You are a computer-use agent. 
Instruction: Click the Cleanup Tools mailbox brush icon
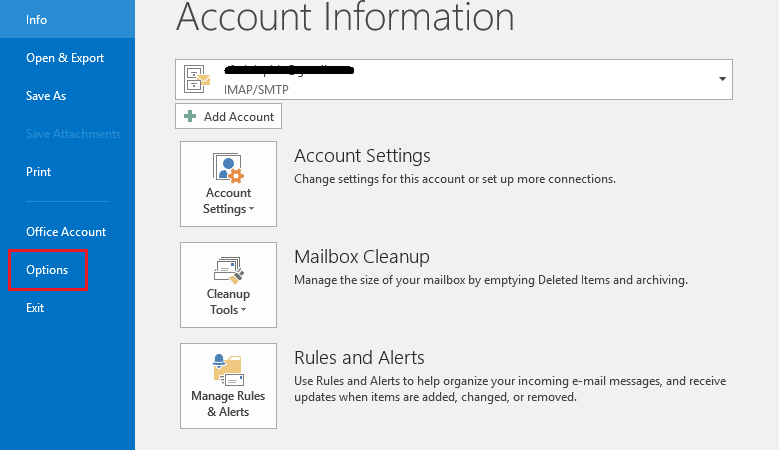pos(229,270)
